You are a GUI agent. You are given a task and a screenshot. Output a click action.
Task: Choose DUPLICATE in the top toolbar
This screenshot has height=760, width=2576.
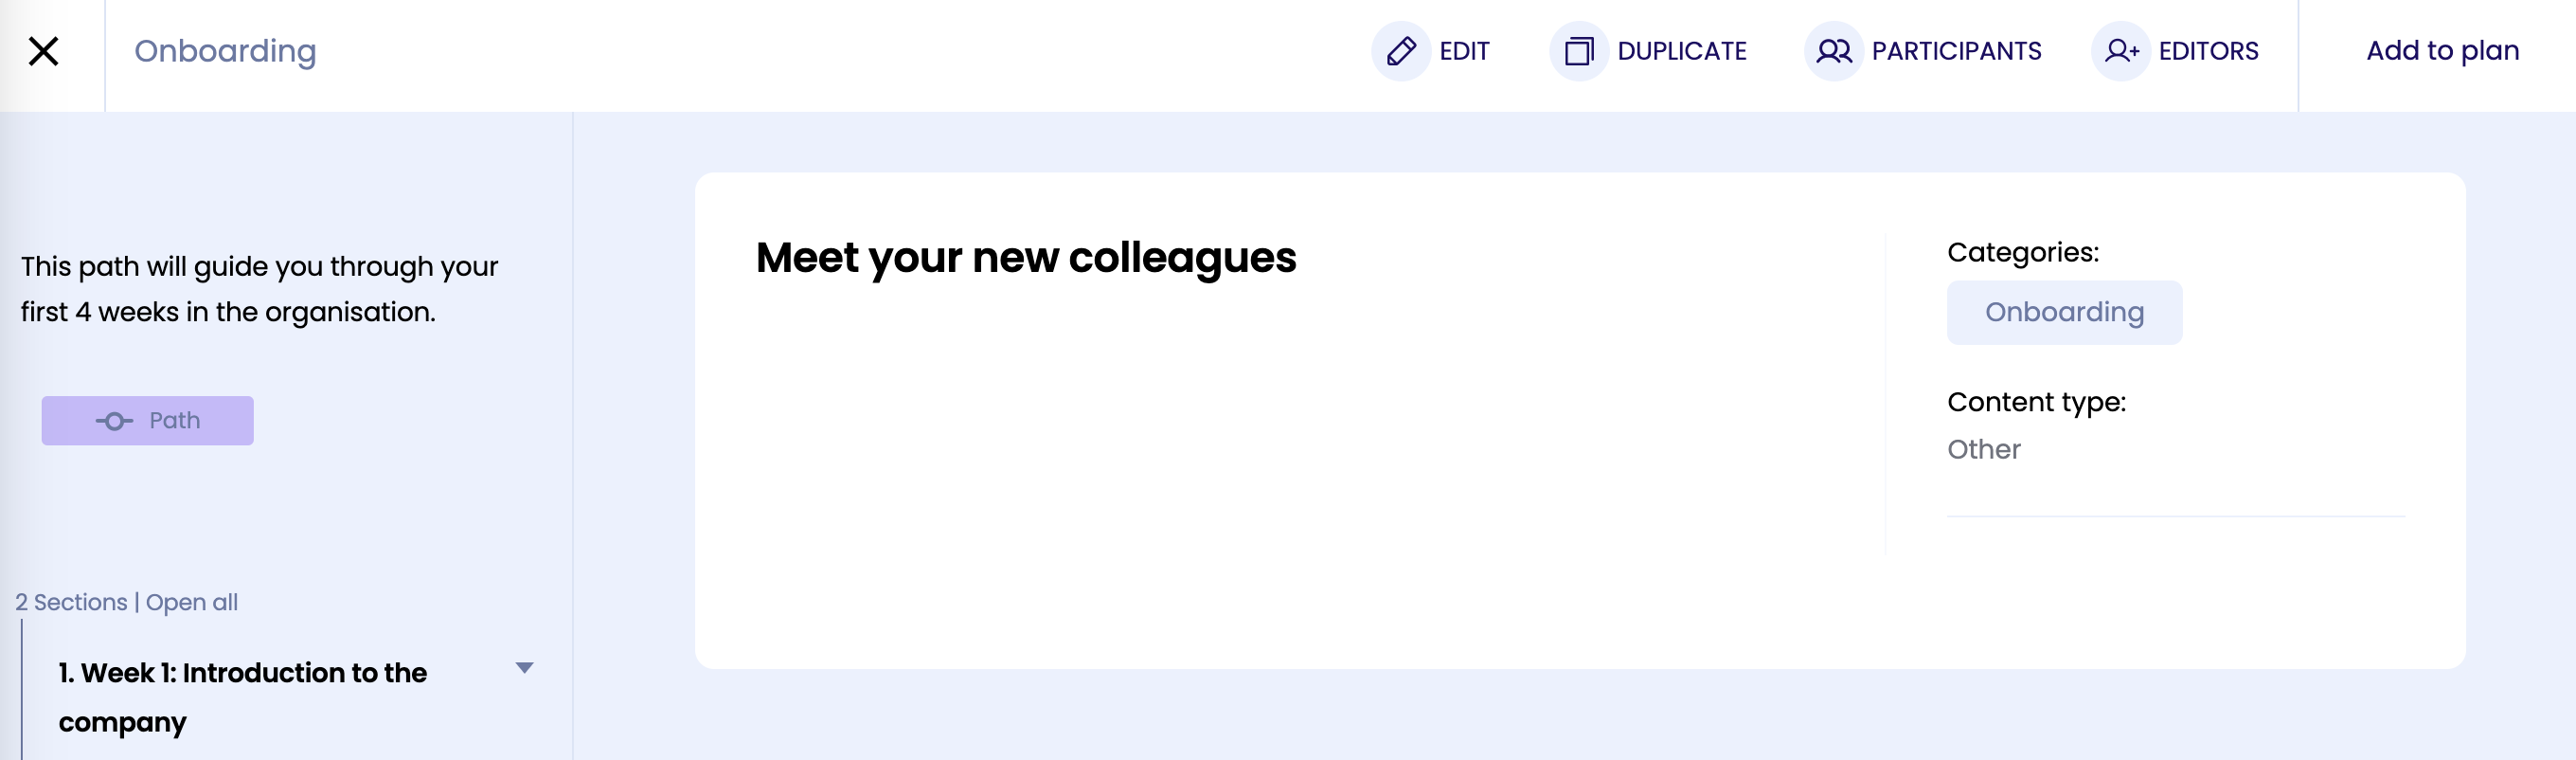[x=1682, y=51]
